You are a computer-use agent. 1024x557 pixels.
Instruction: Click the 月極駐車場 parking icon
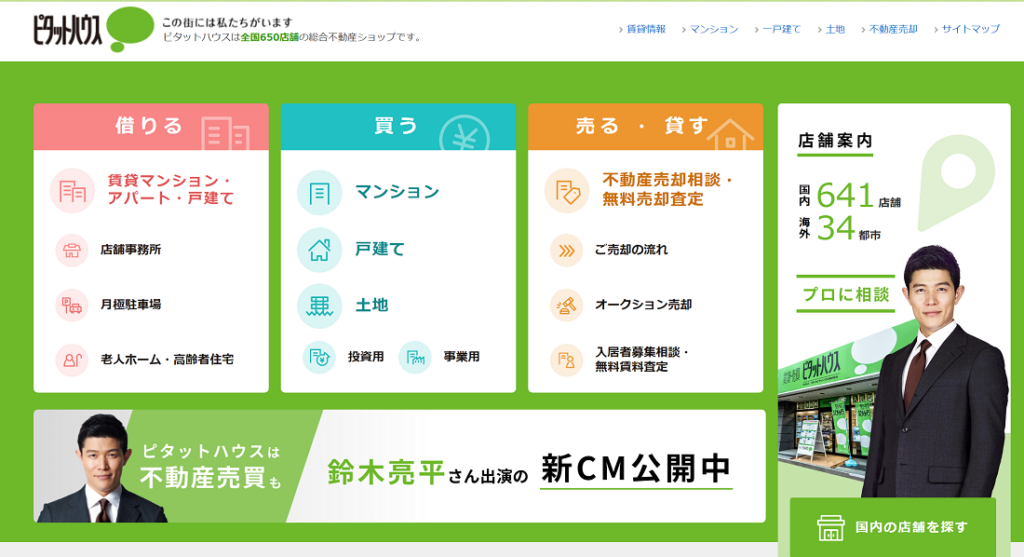pyautogui.click(x=72, y=305)
